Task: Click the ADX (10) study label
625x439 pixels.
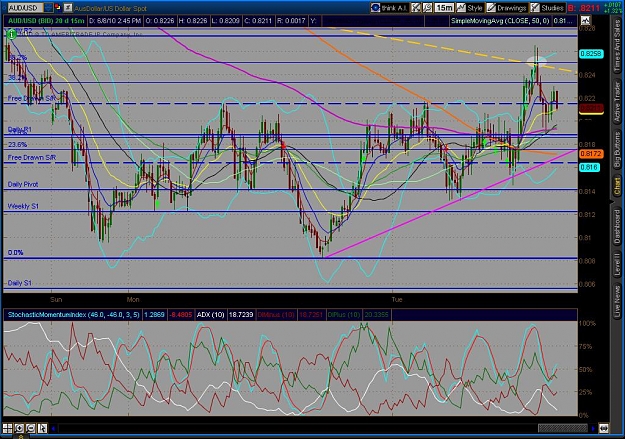Action: 210,315
